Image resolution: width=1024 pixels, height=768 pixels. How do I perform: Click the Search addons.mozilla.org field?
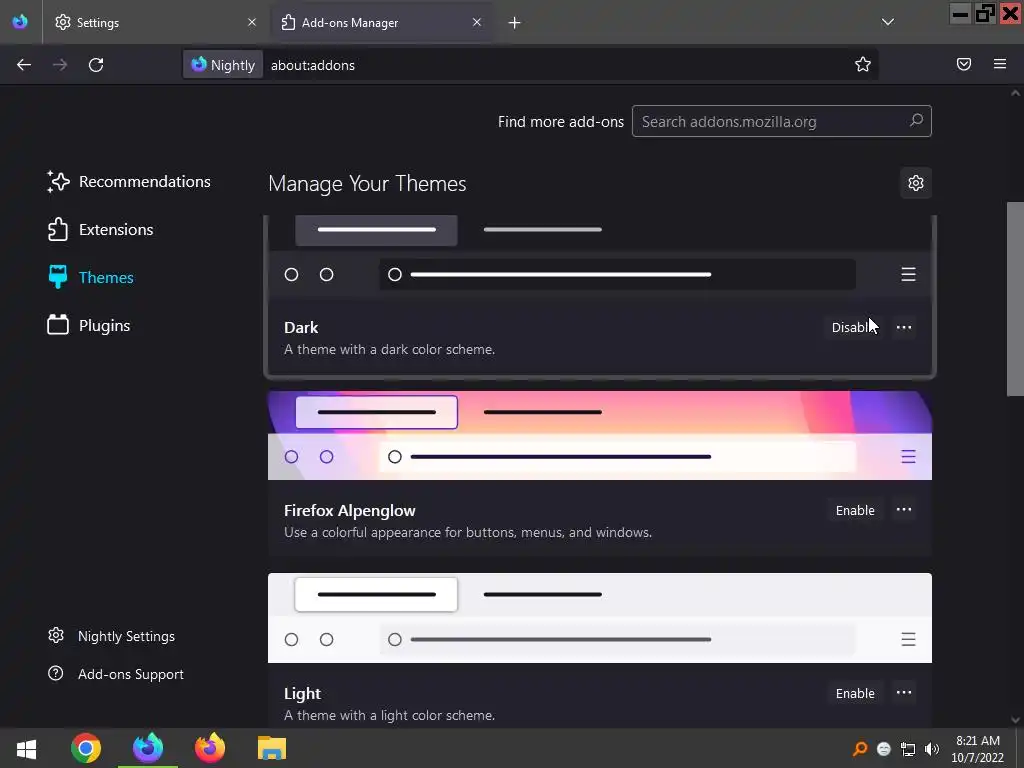click(781, 121)
